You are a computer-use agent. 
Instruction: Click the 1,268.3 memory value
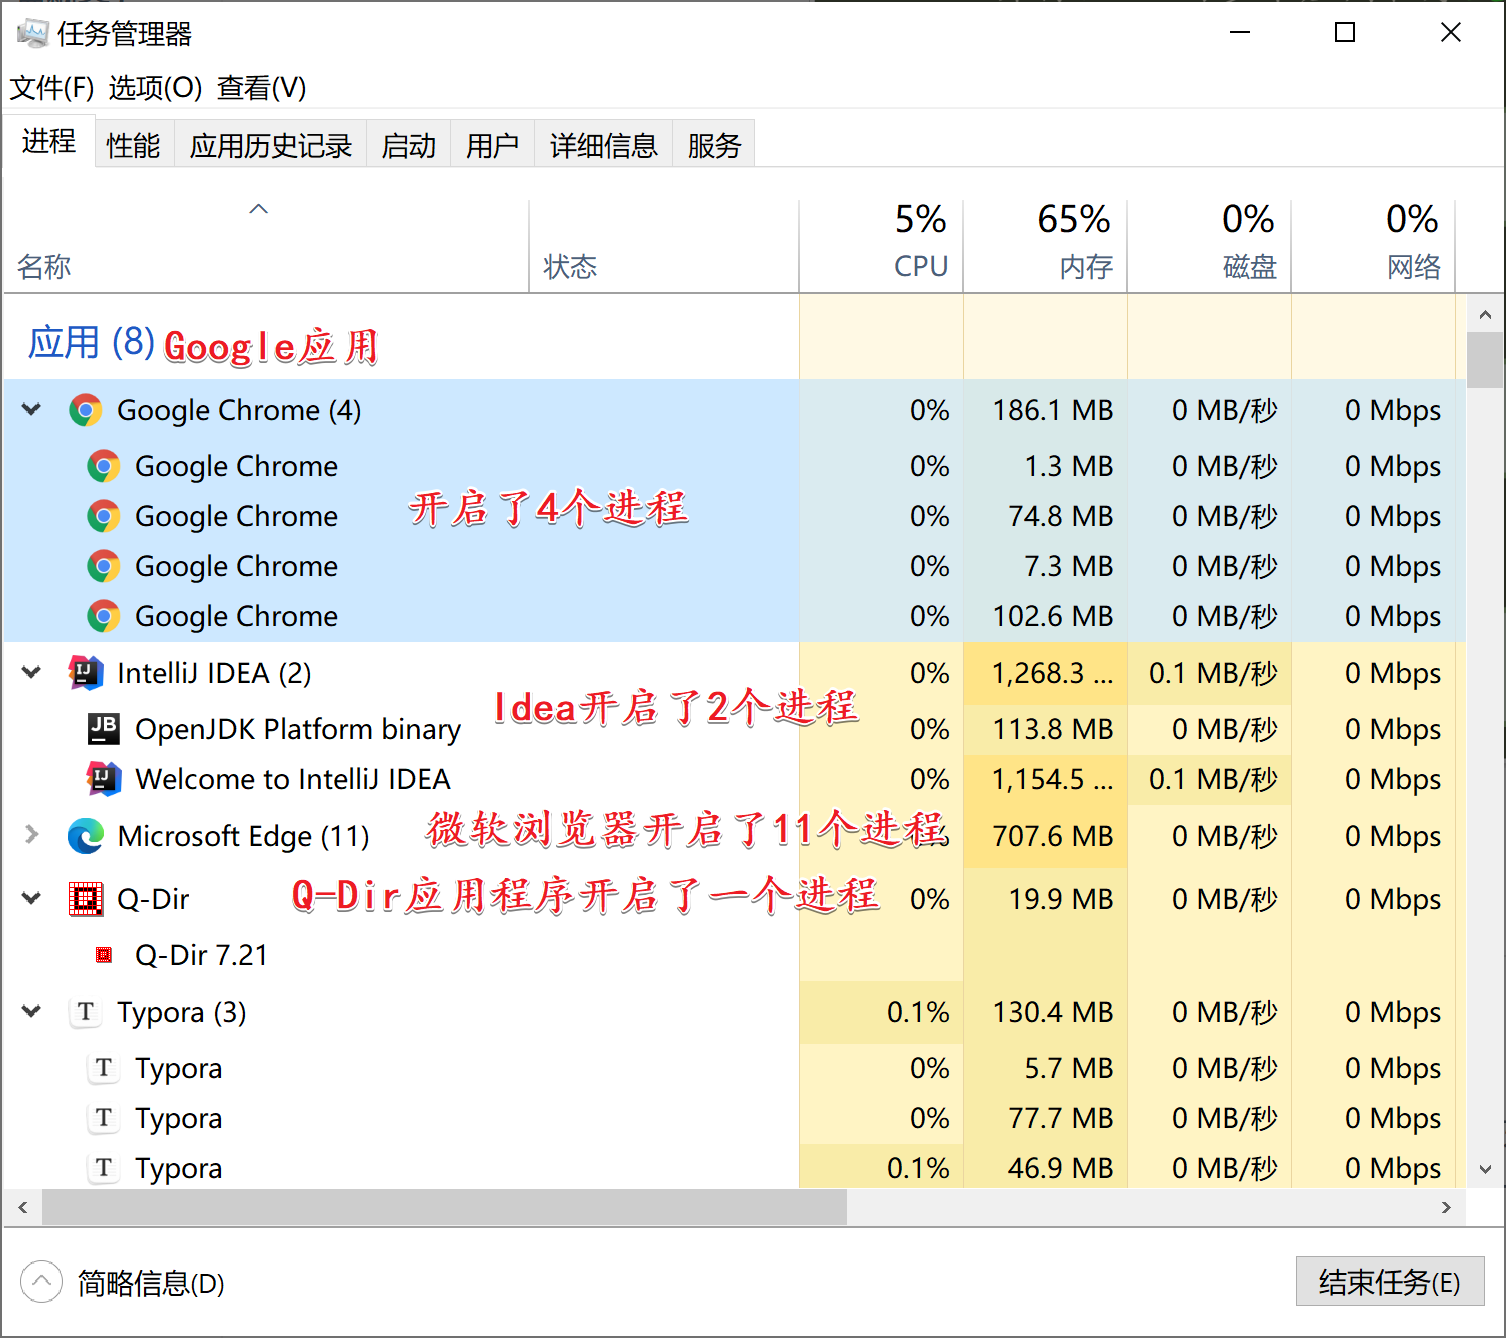point(1051,673)
